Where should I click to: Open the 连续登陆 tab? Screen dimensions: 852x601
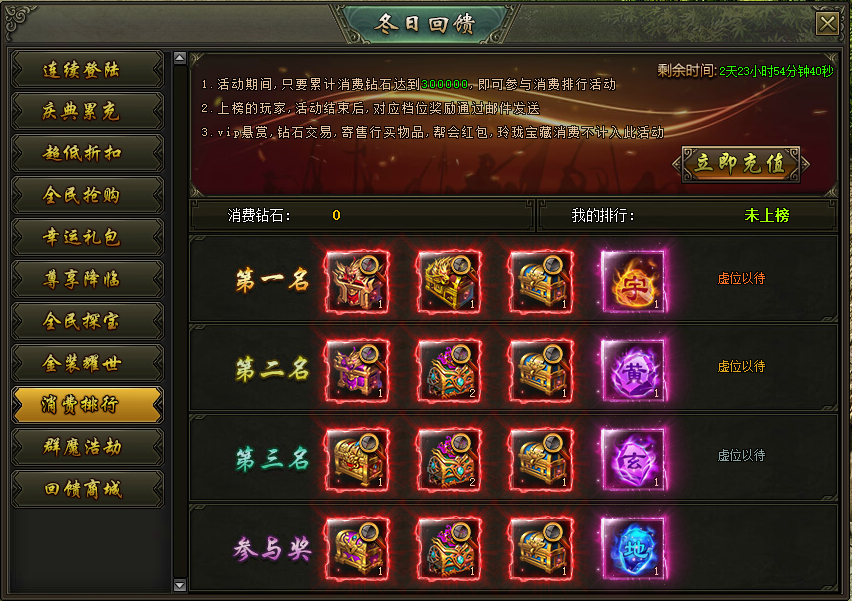click(x=87, y=70)
